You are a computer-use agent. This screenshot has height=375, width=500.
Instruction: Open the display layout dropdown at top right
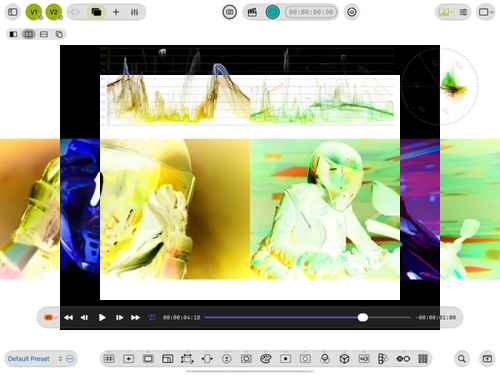485,12
